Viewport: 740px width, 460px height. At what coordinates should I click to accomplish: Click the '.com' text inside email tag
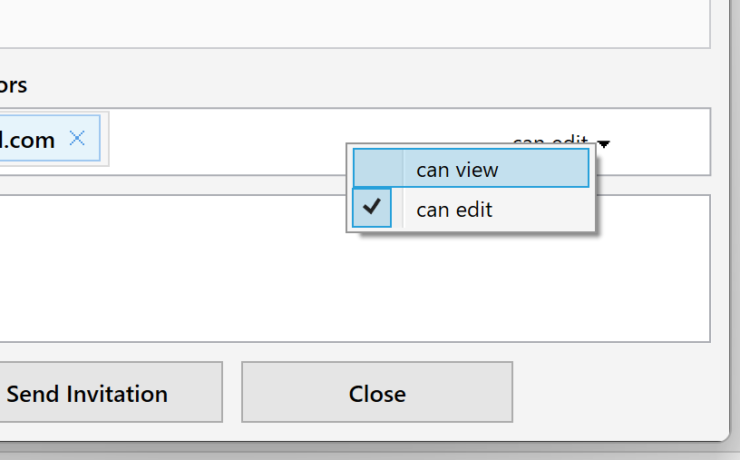click(x=27, y=140)
